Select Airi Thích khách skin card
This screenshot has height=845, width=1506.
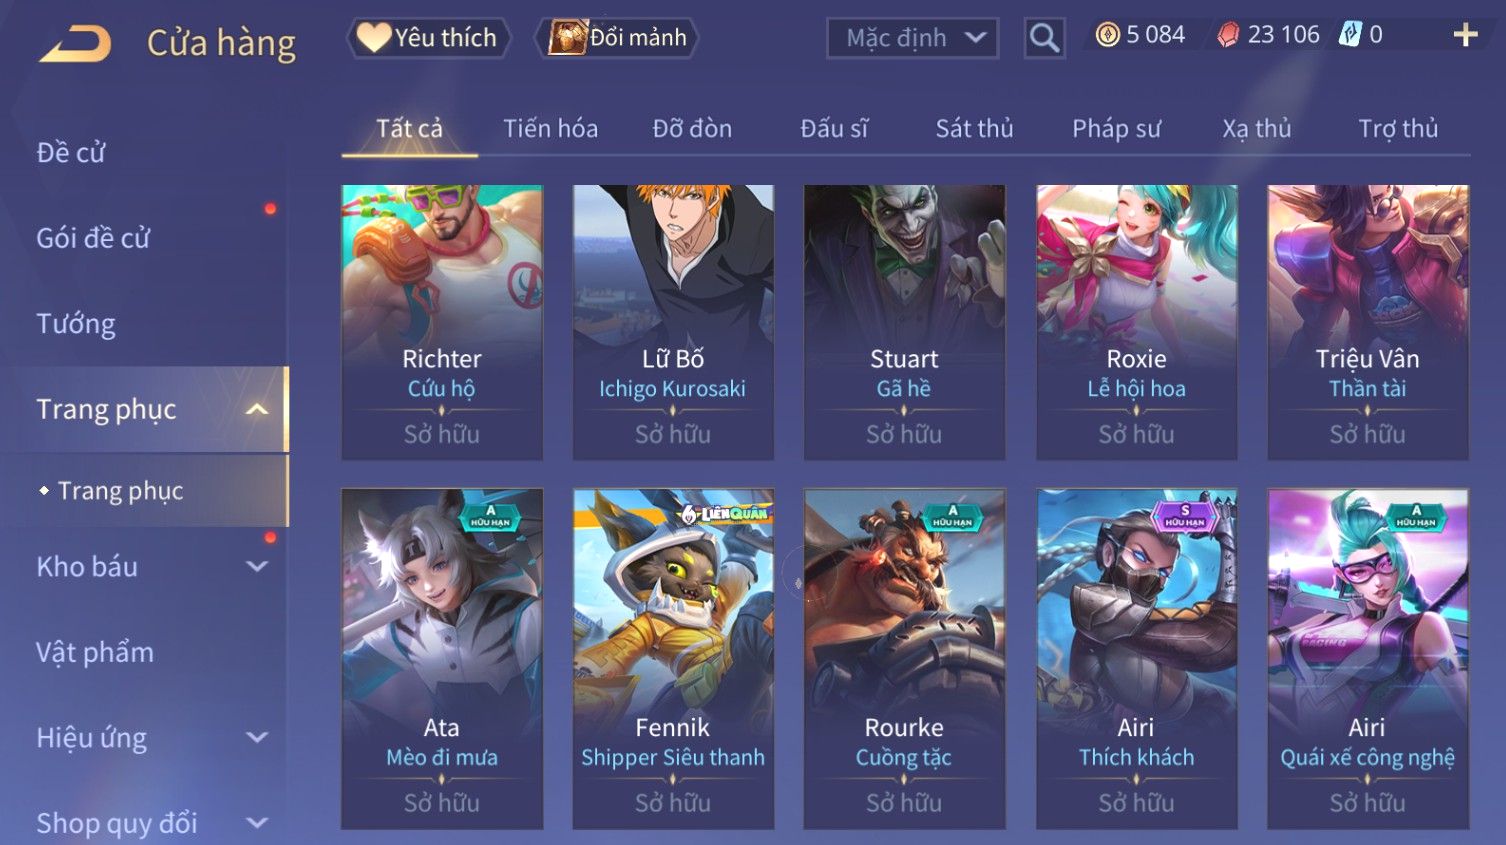[1136, 658]
